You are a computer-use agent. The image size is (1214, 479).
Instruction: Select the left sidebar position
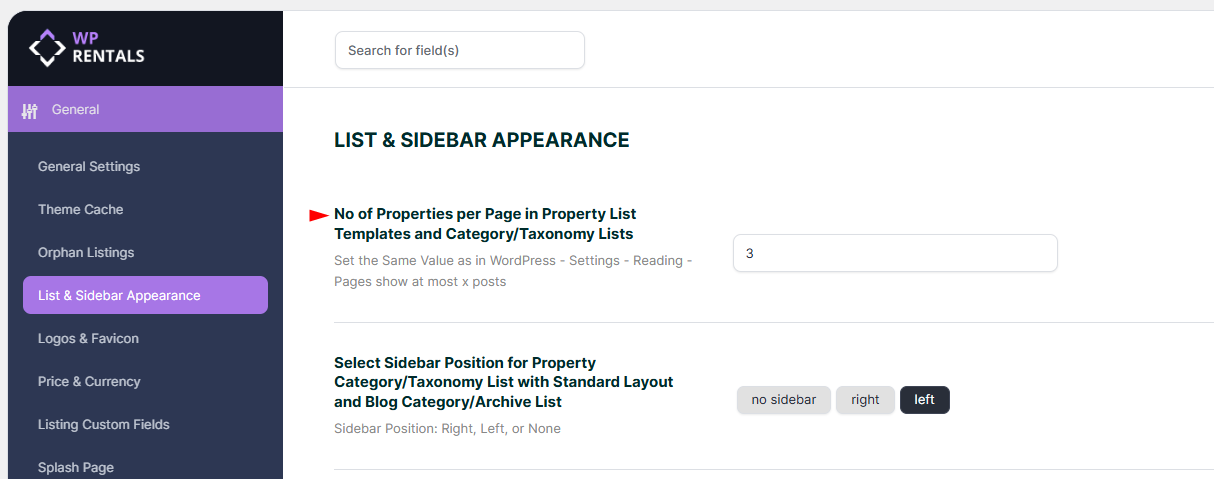coord(924,400)
